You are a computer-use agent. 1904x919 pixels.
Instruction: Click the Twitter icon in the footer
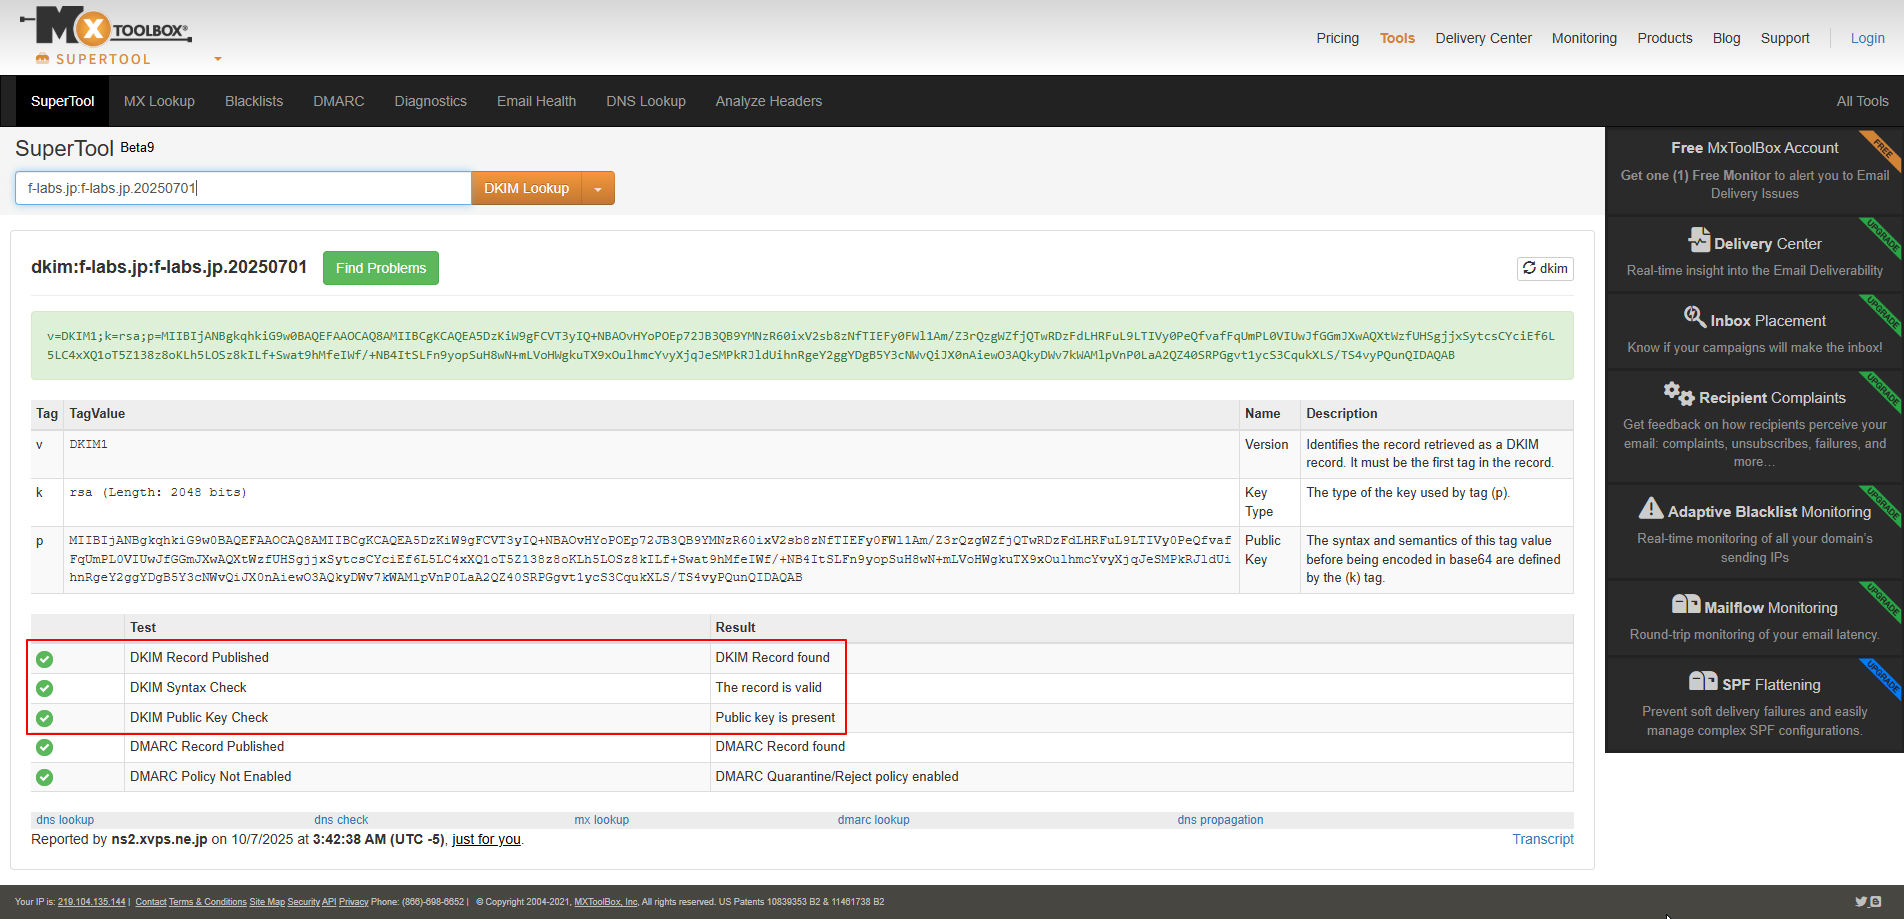(1860, 901)
